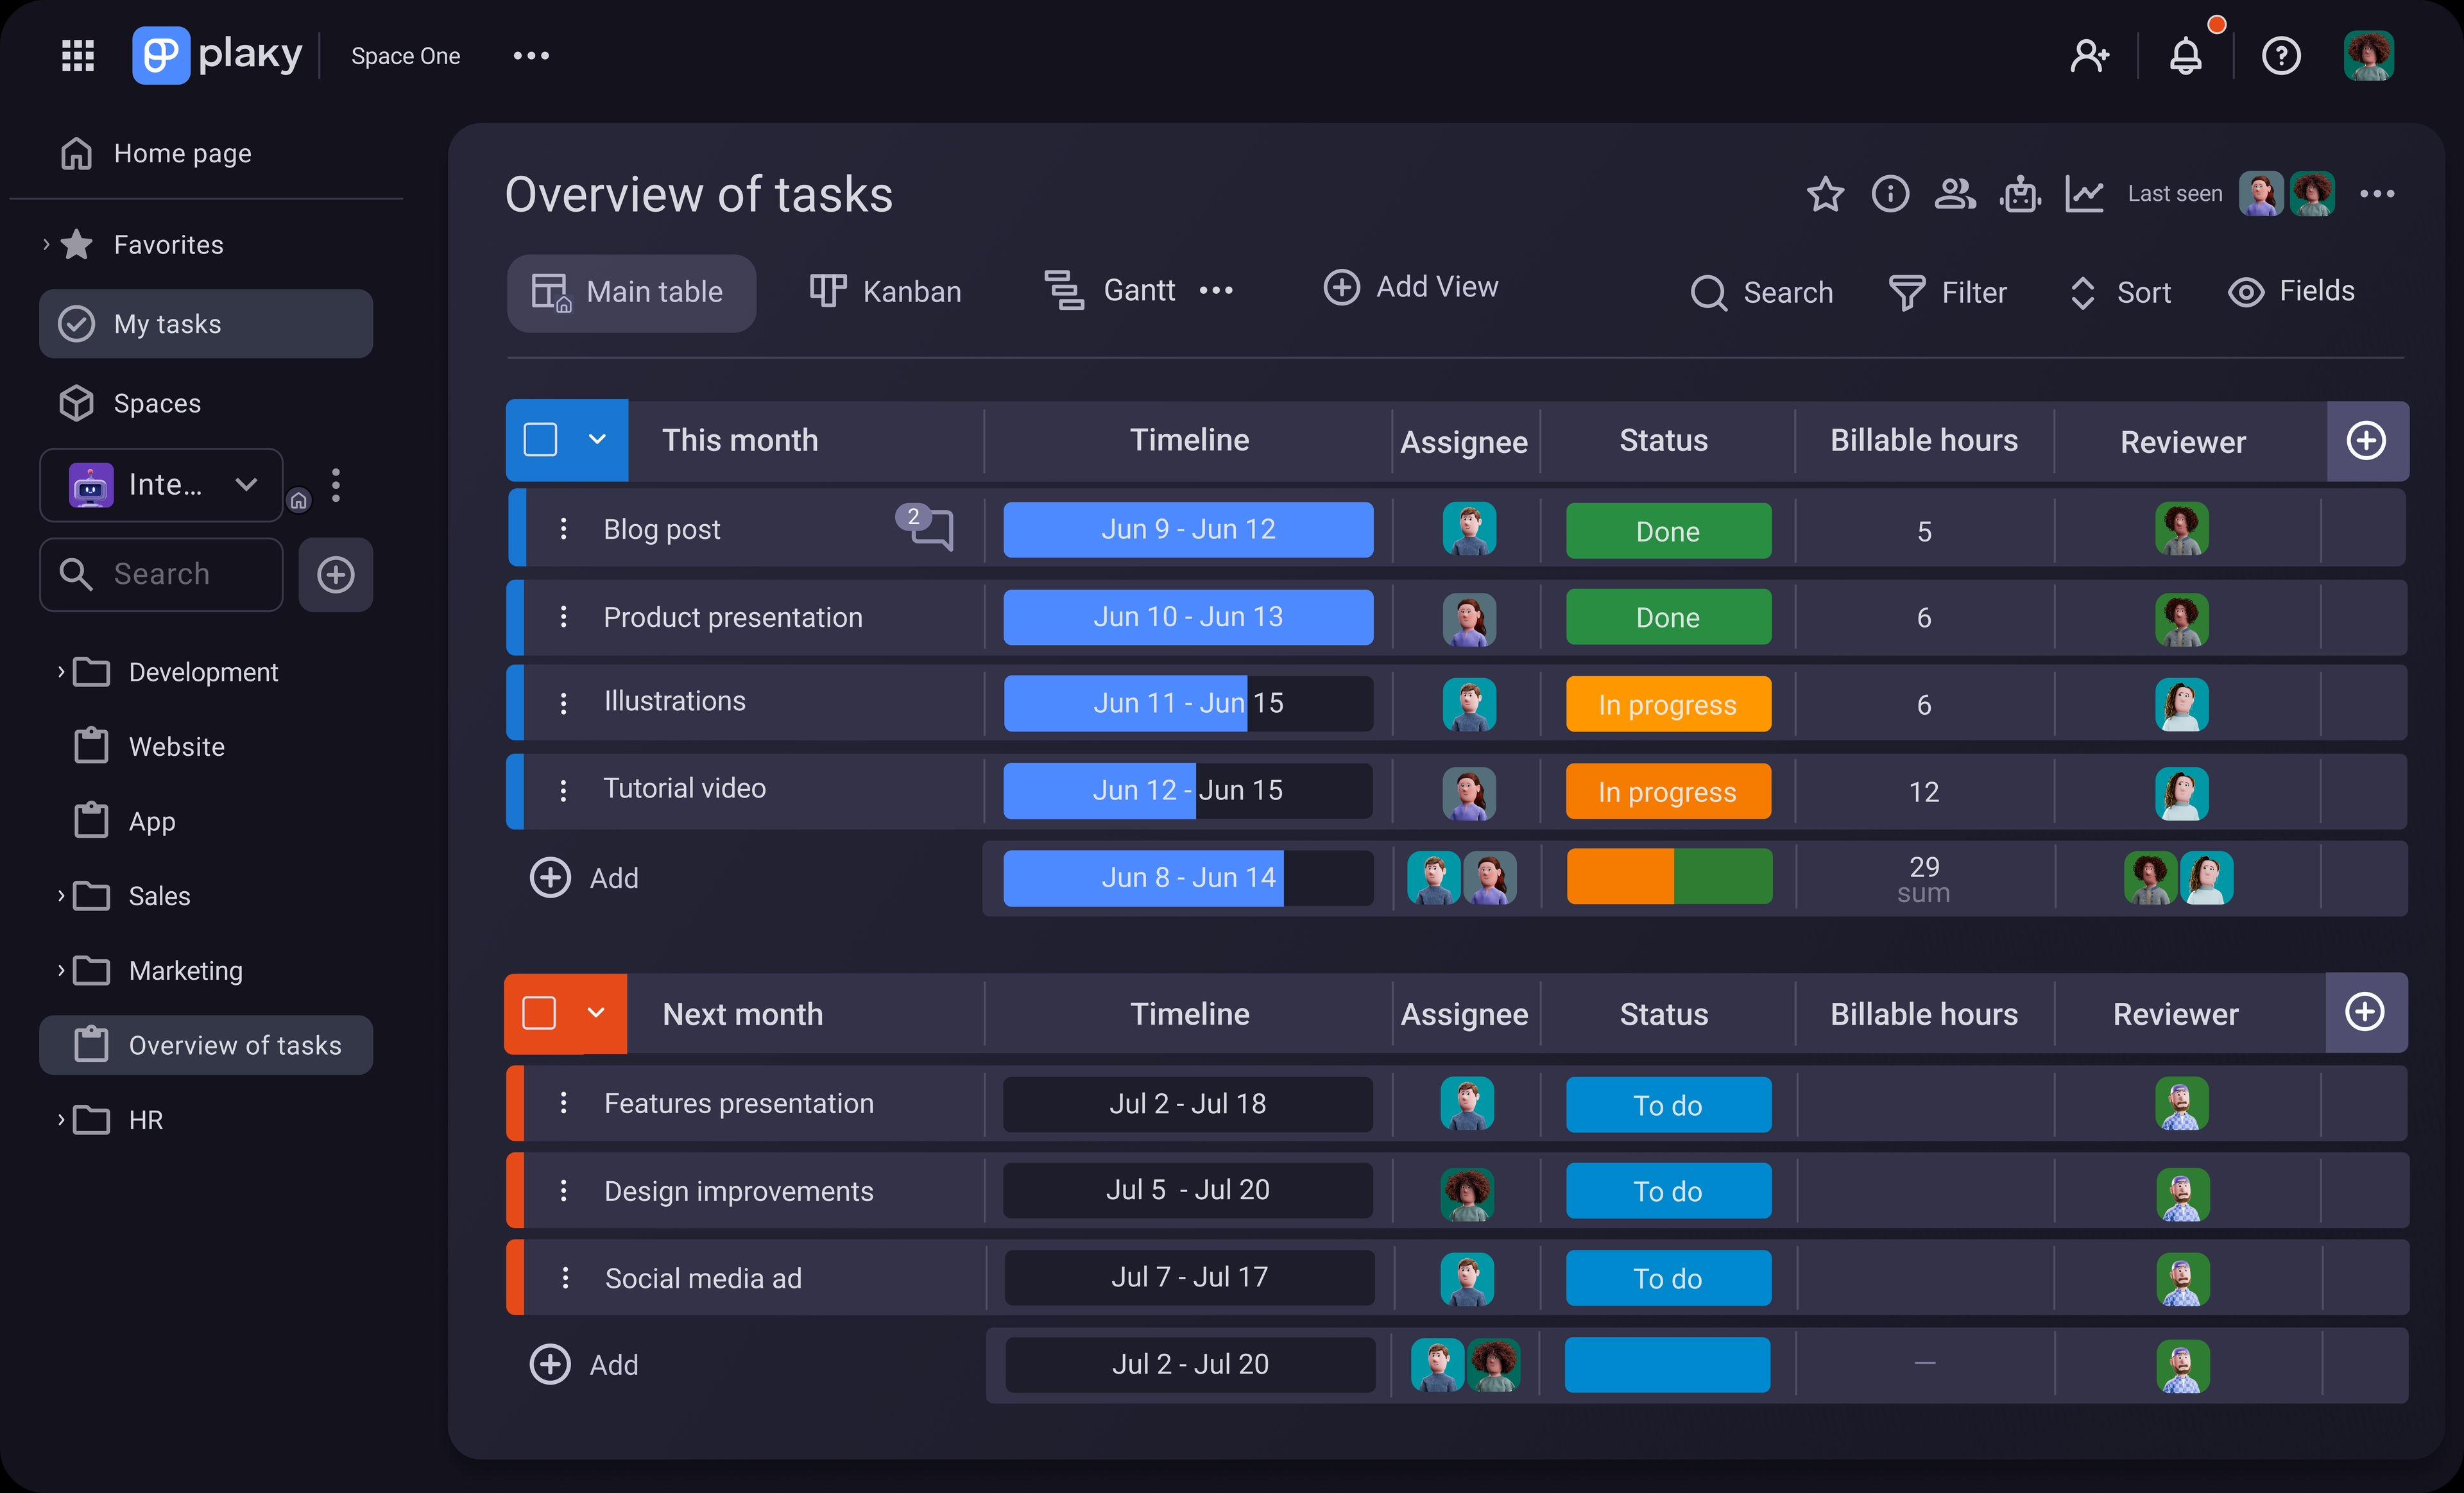Screen dimensions: 2464x1493
Task: Open the board chart icon
Action: point(2084,193)
